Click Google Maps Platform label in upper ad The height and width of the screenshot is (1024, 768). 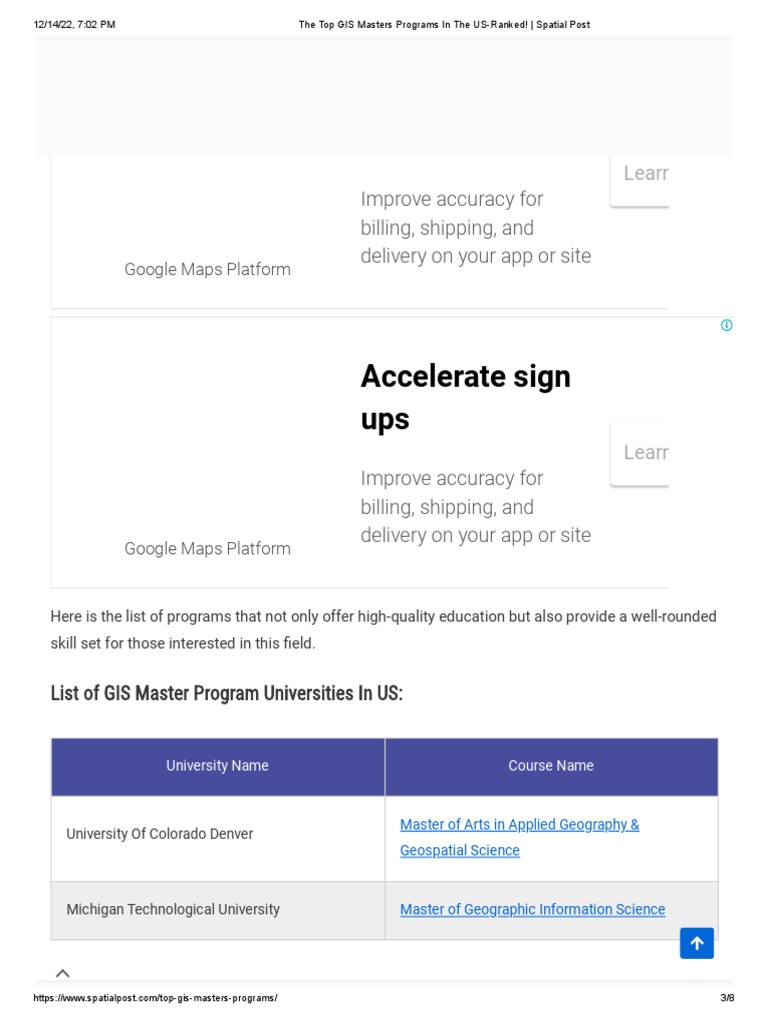coord(207,269)
